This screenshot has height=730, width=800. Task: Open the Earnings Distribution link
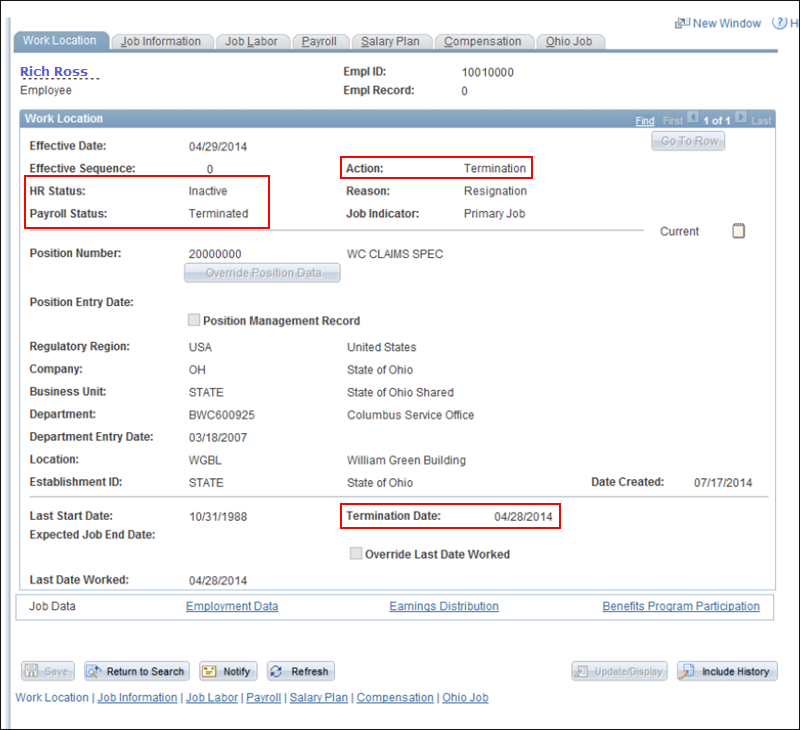pyautogui.click(x=443, y=606)
